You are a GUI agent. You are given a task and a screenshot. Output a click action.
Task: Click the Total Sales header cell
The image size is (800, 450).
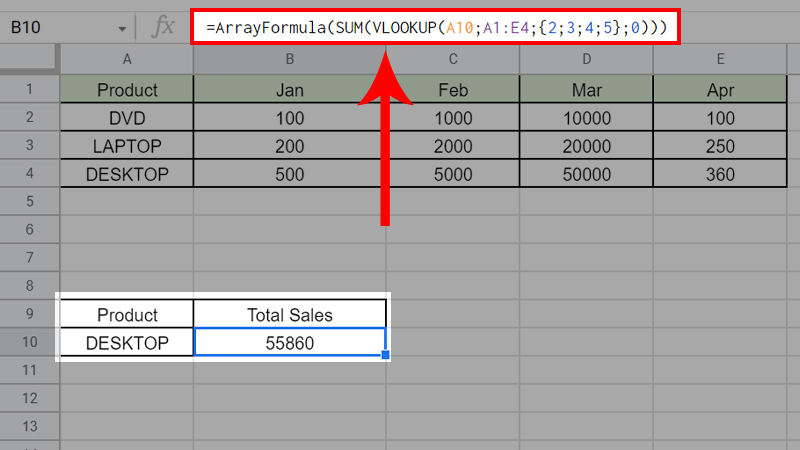click(289, 315)
